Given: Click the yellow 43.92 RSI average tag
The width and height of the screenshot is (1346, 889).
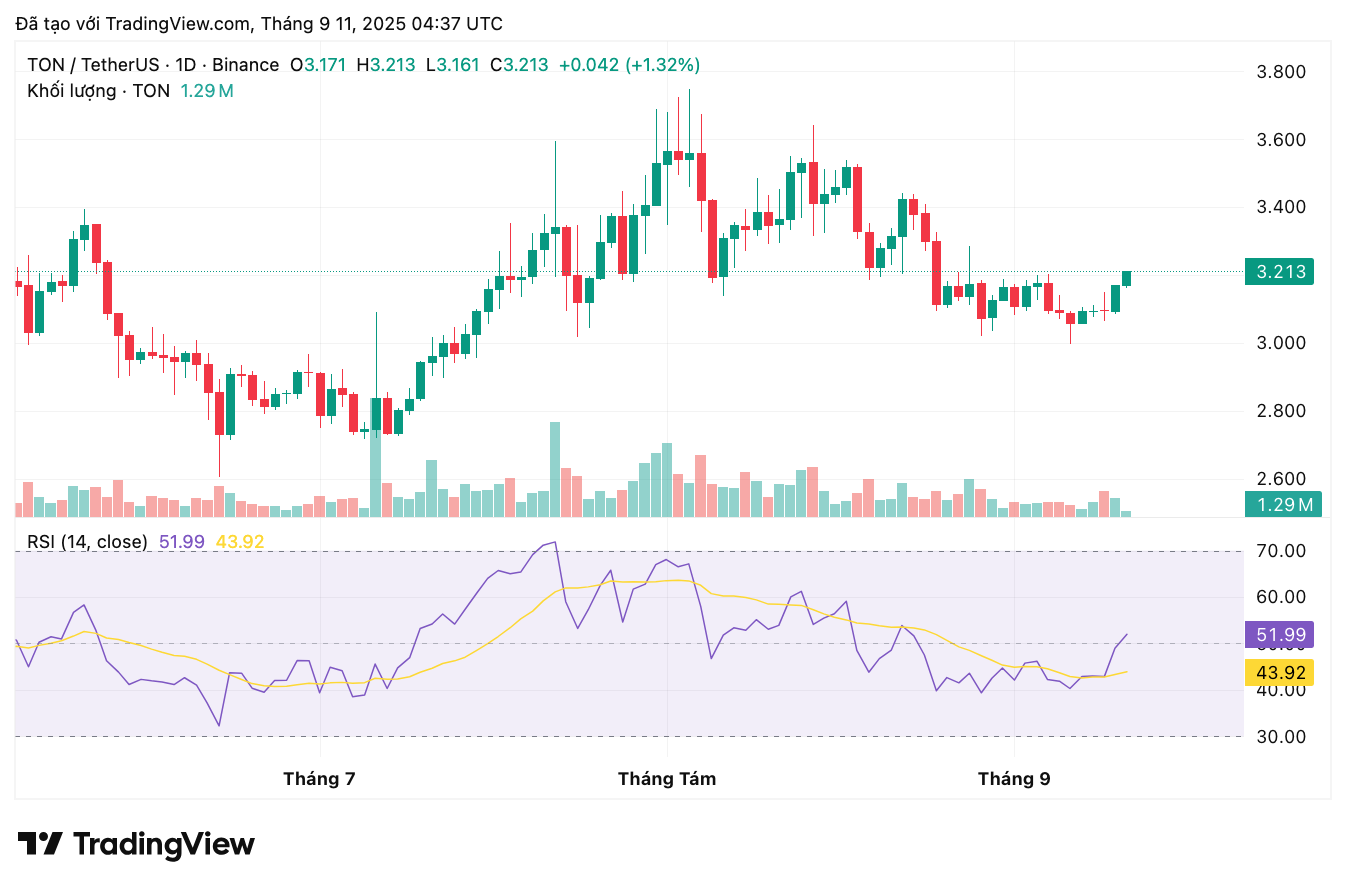Looking at the screenshot, I should tap(1282, 672).
